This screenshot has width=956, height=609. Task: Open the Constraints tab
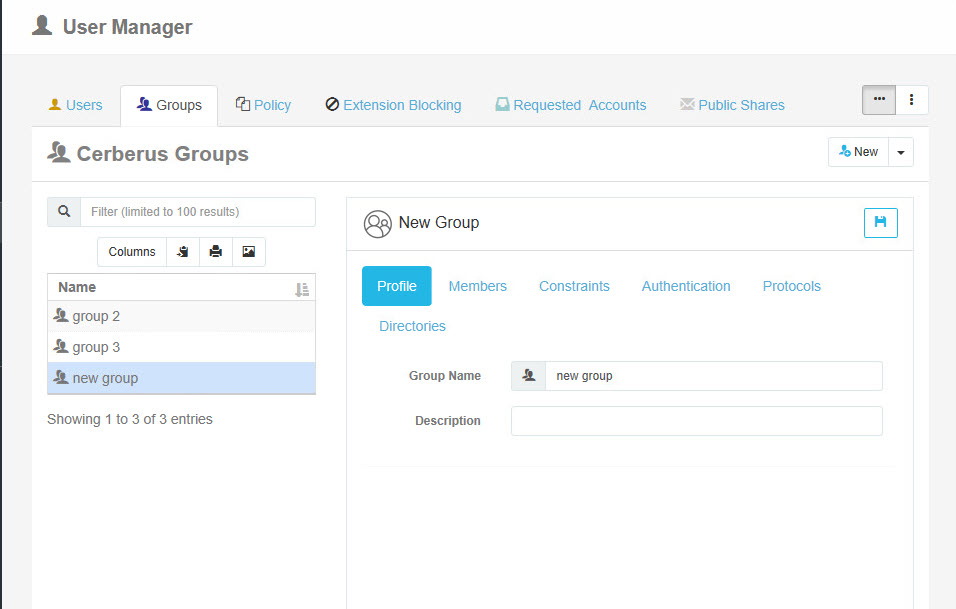point(574,286)
